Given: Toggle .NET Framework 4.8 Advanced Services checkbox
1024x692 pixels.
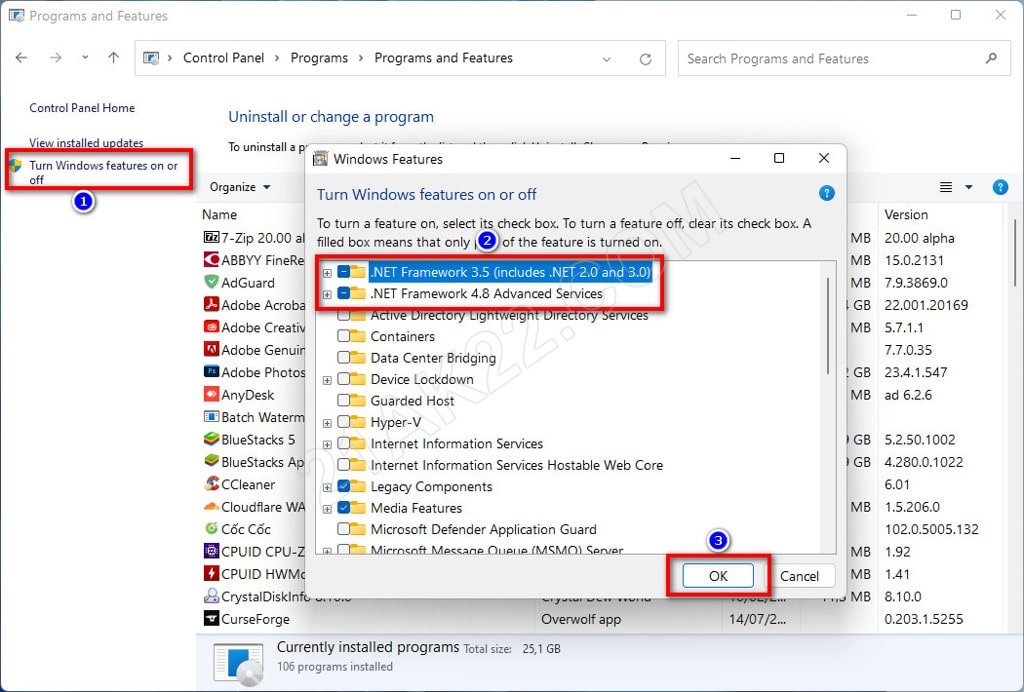Looking at the screenshot, I should click(x=344, y=294).
